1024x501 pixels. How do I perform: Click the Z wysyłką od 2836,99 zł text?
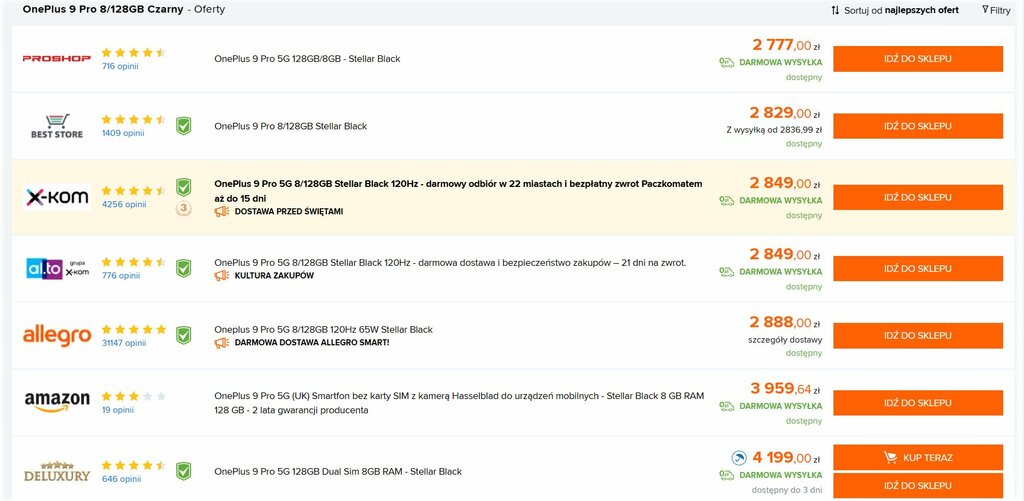click(774, 129)
